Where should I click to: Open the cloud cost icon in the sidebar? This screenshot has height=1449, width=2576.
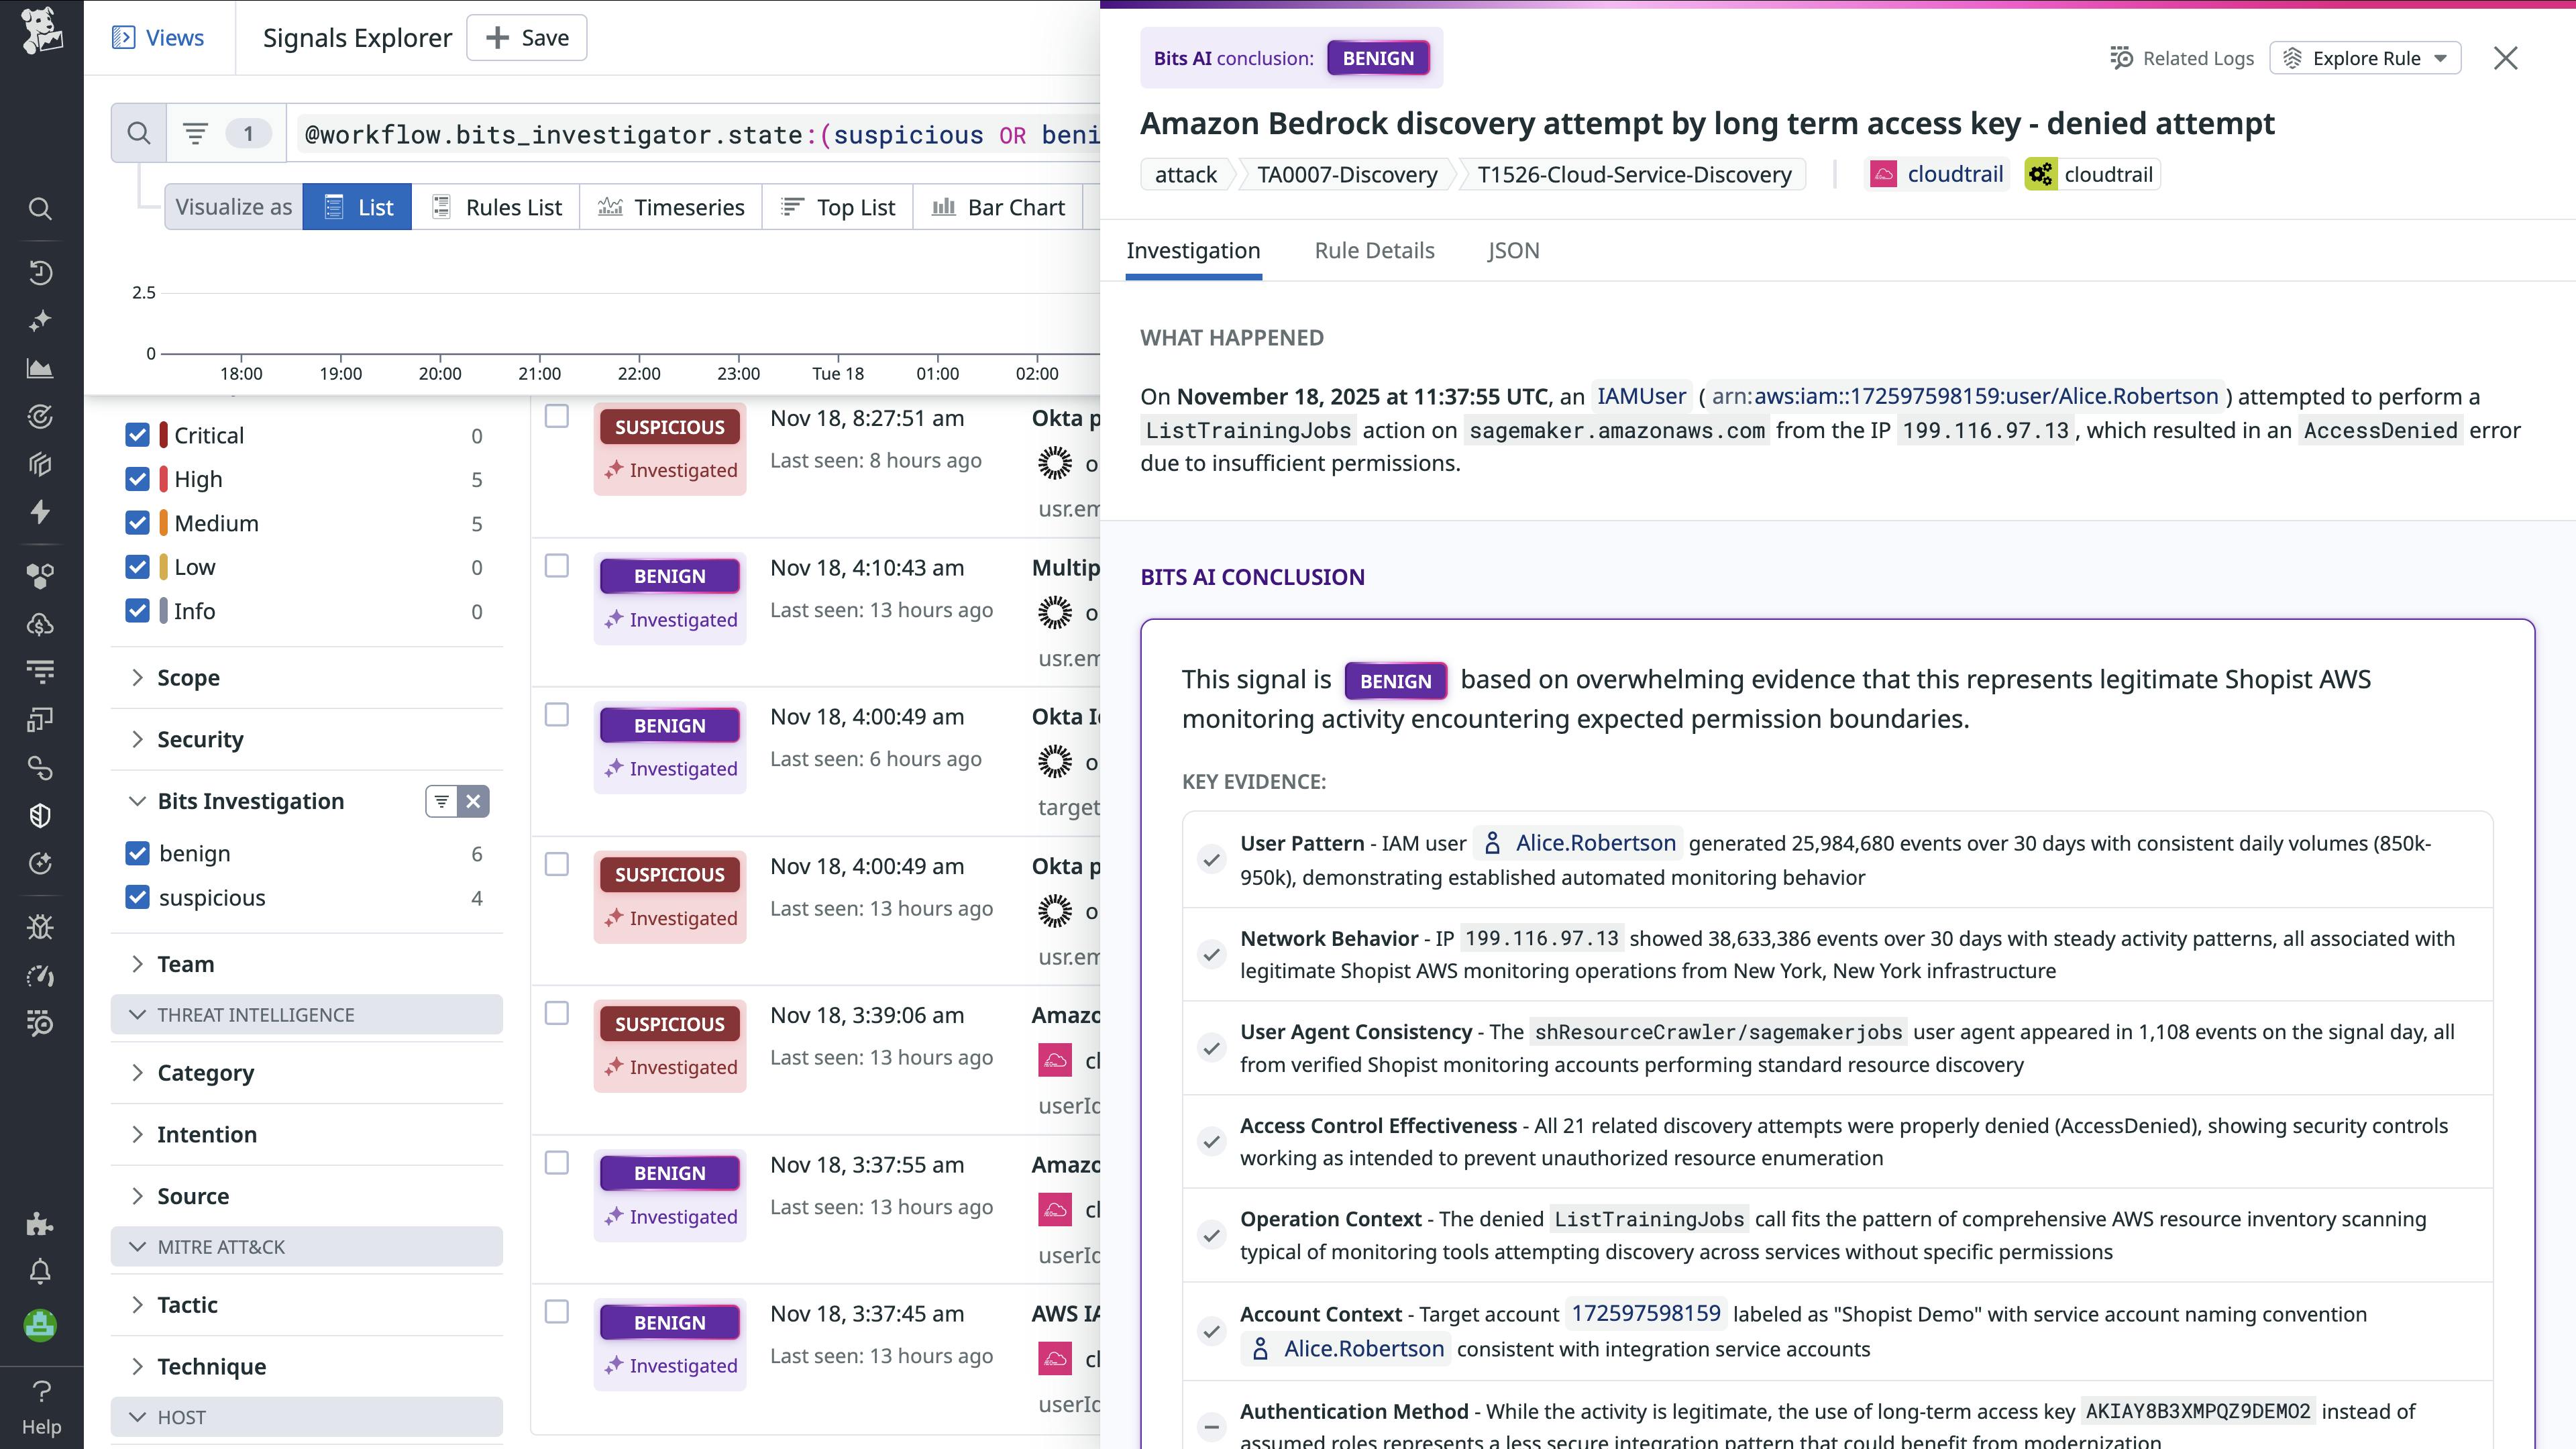click(40, 625)
